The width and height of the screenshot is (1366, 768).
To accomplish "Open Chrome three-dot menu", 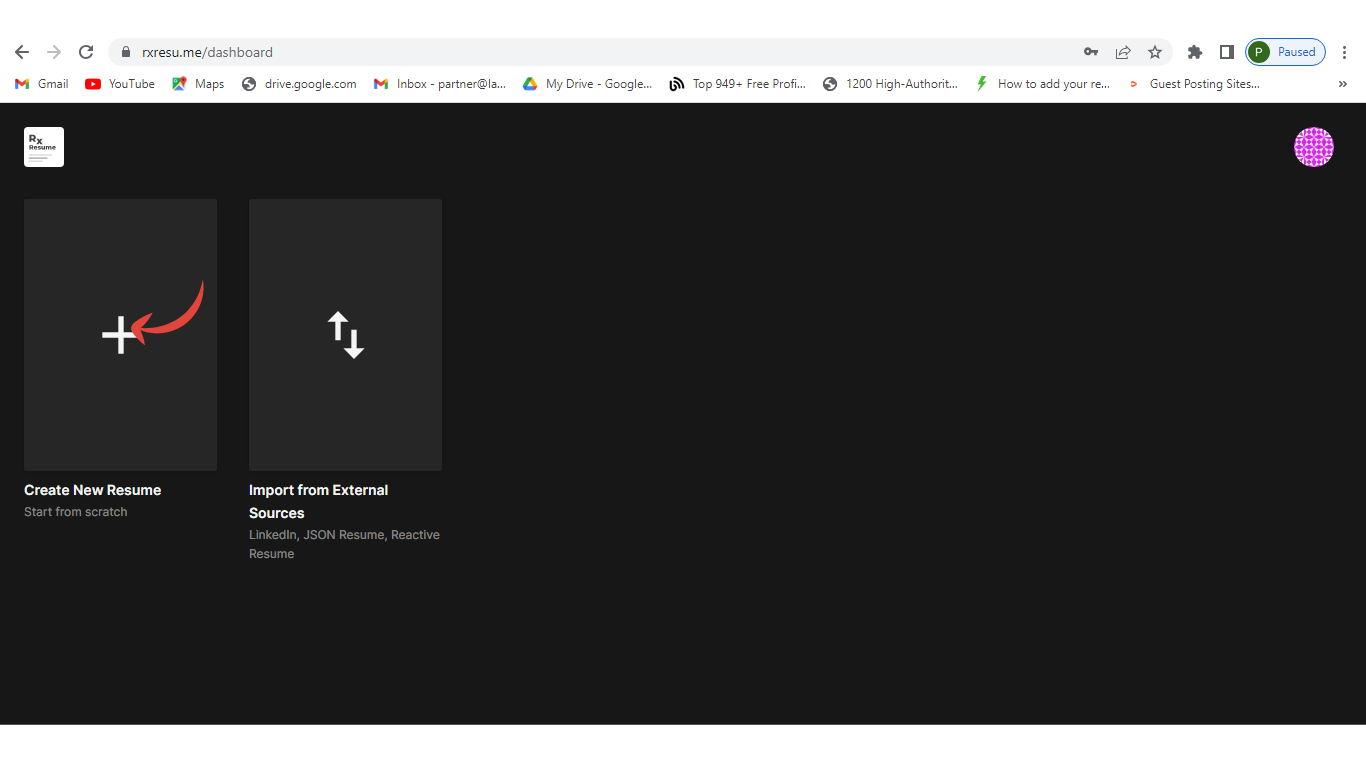I will coord(1344,52).
